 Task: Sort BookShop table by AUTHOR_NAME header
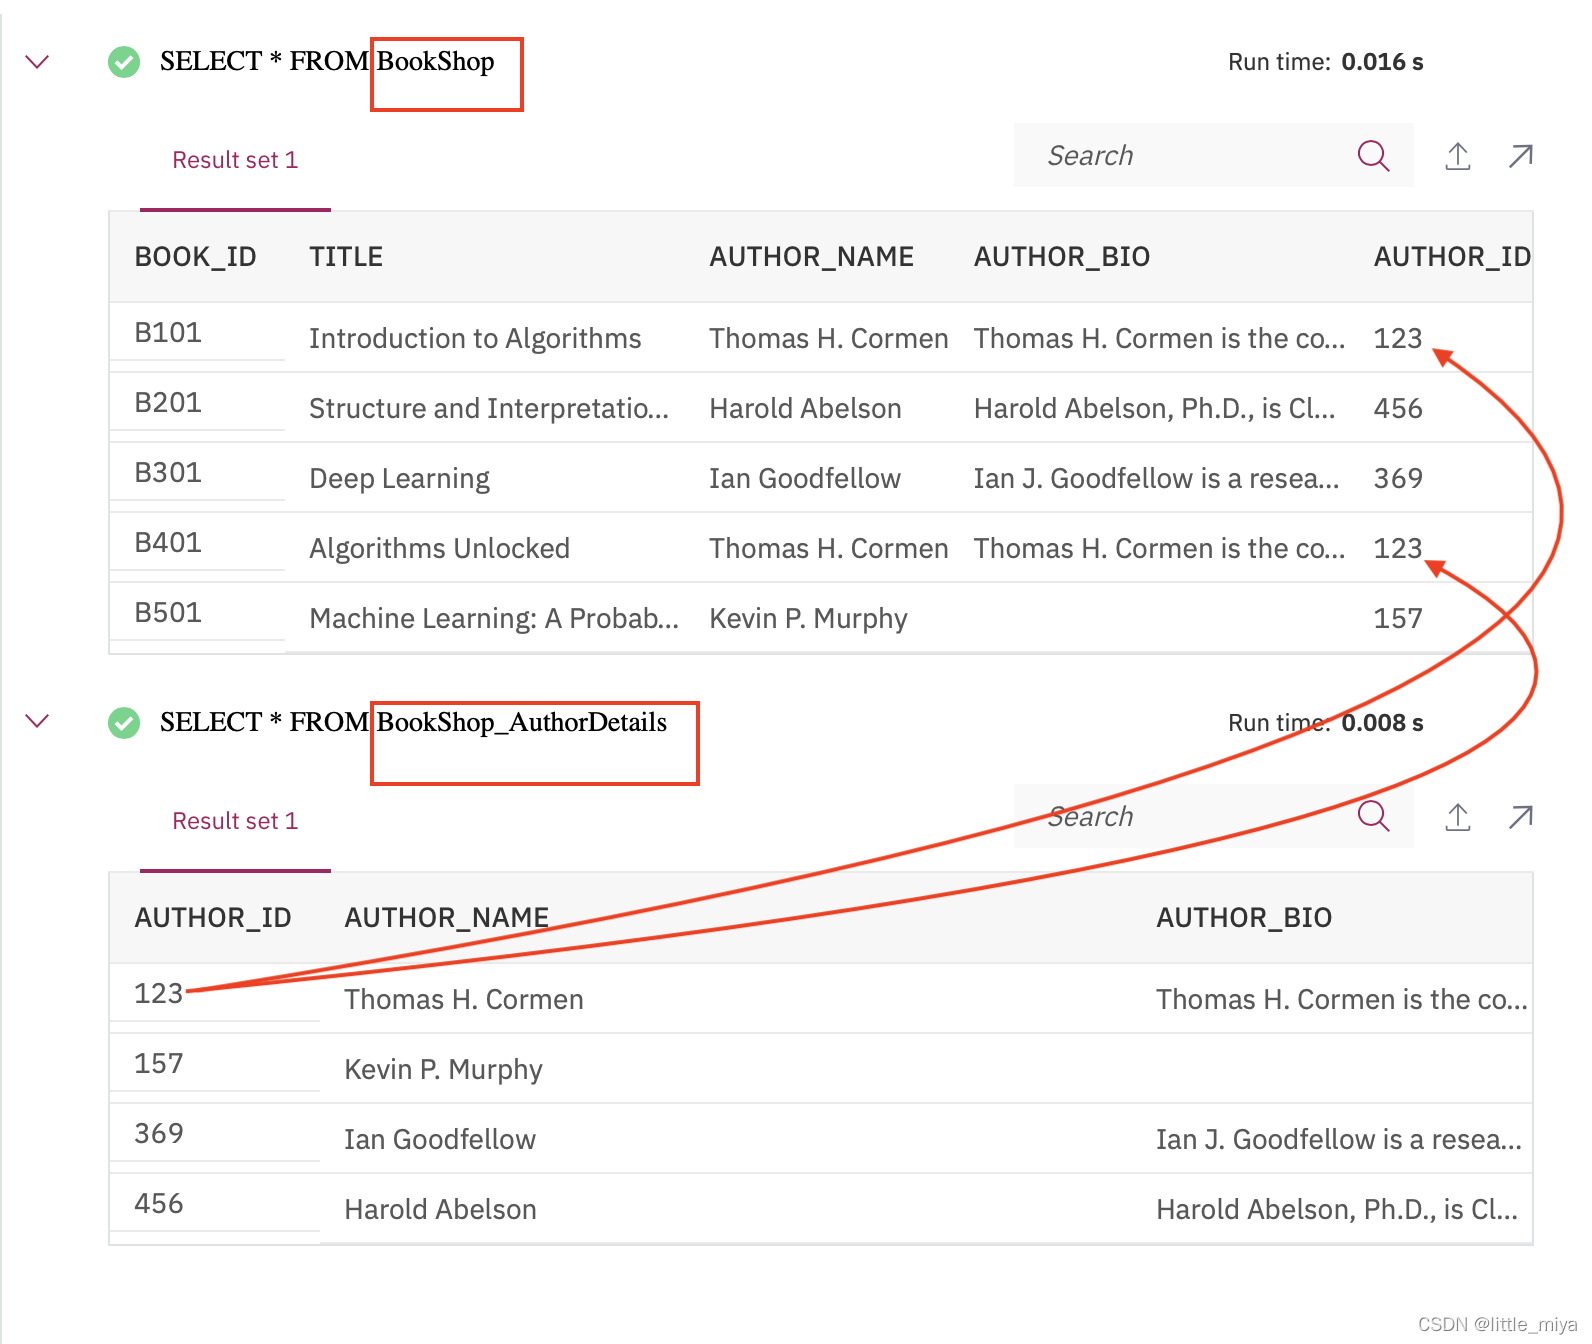pyautogui.click(x=812, y=257)
